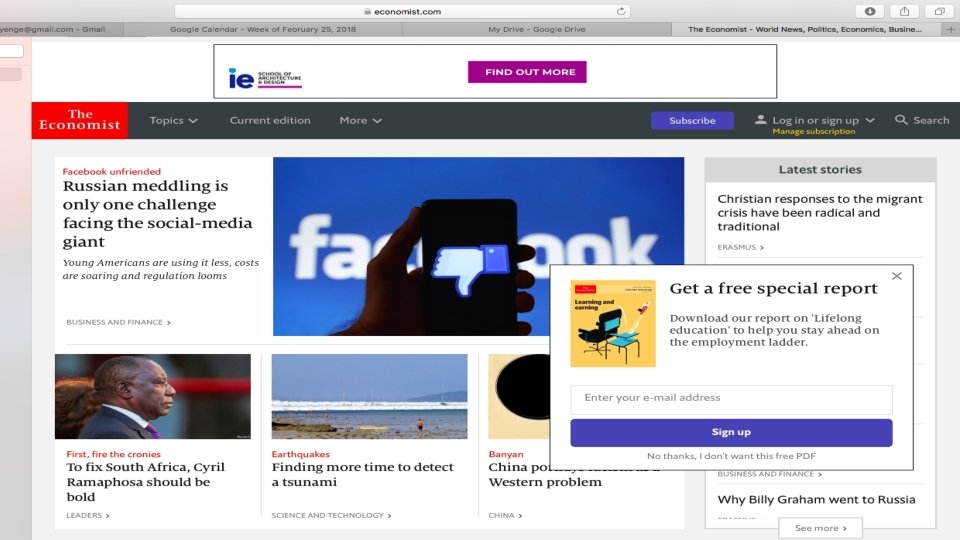Click FIND OUT MORE in the ad banner

pyautogui.click(x=527, y=72)
